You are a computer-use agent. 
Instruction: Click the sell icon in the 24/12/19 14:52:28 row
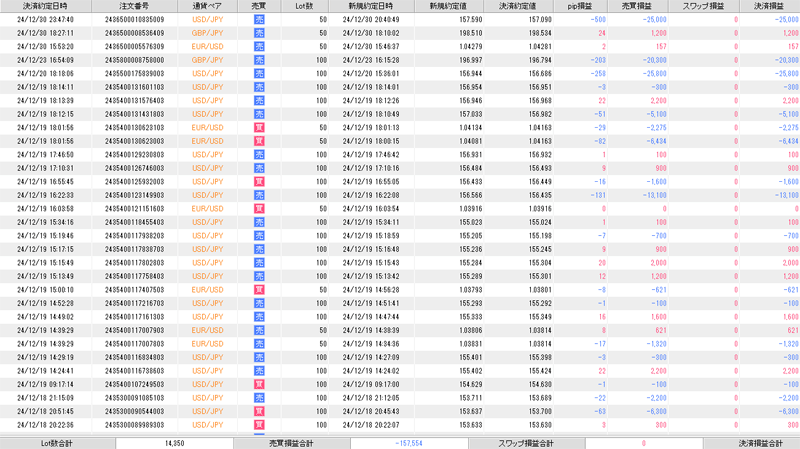click(x=259, y=304)
